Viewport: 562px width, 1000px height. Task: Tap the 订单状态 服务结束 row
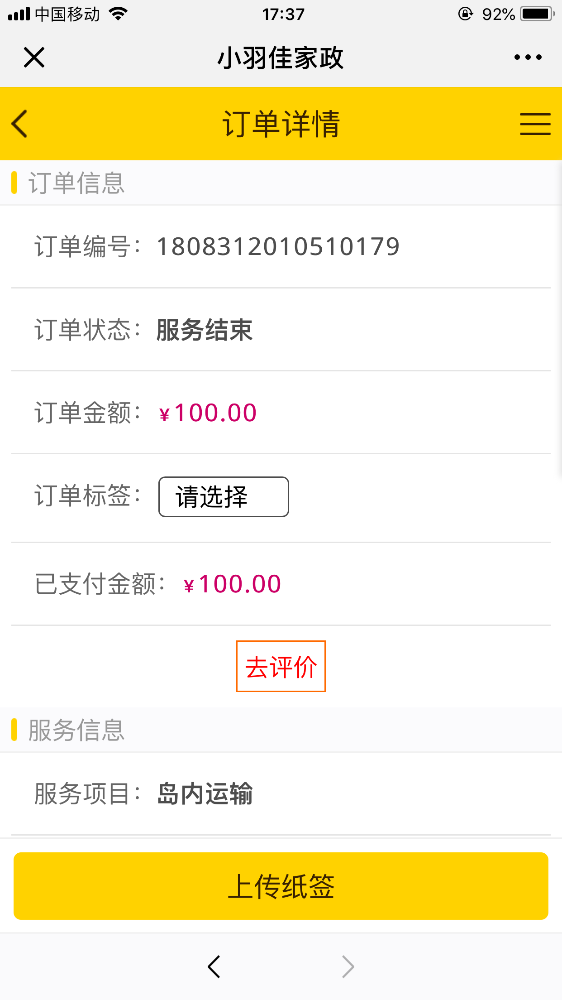(x=281, y=330)
